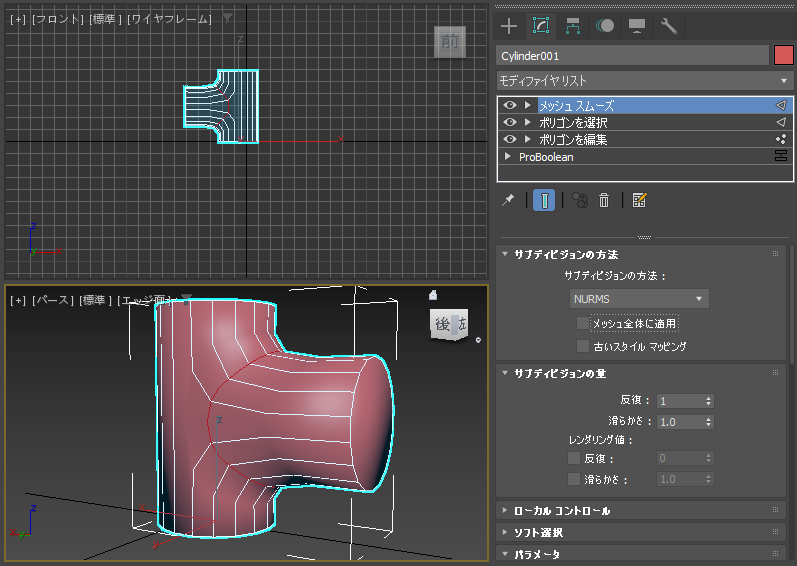Enable render 滑らかさ checkbox
The height and width of the screenshot is (566, 797).
[574, 479]
